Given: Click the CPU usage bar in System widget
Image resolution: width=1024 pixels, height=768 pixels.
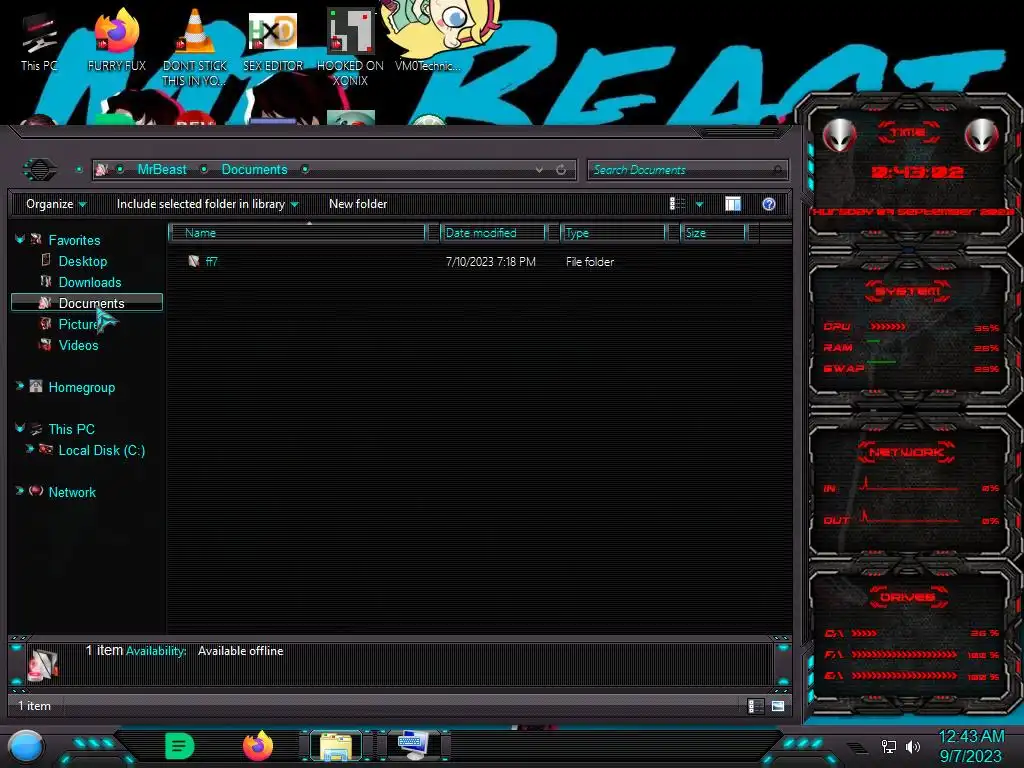Looking at the screenshot, I should [x=888, y=327].
